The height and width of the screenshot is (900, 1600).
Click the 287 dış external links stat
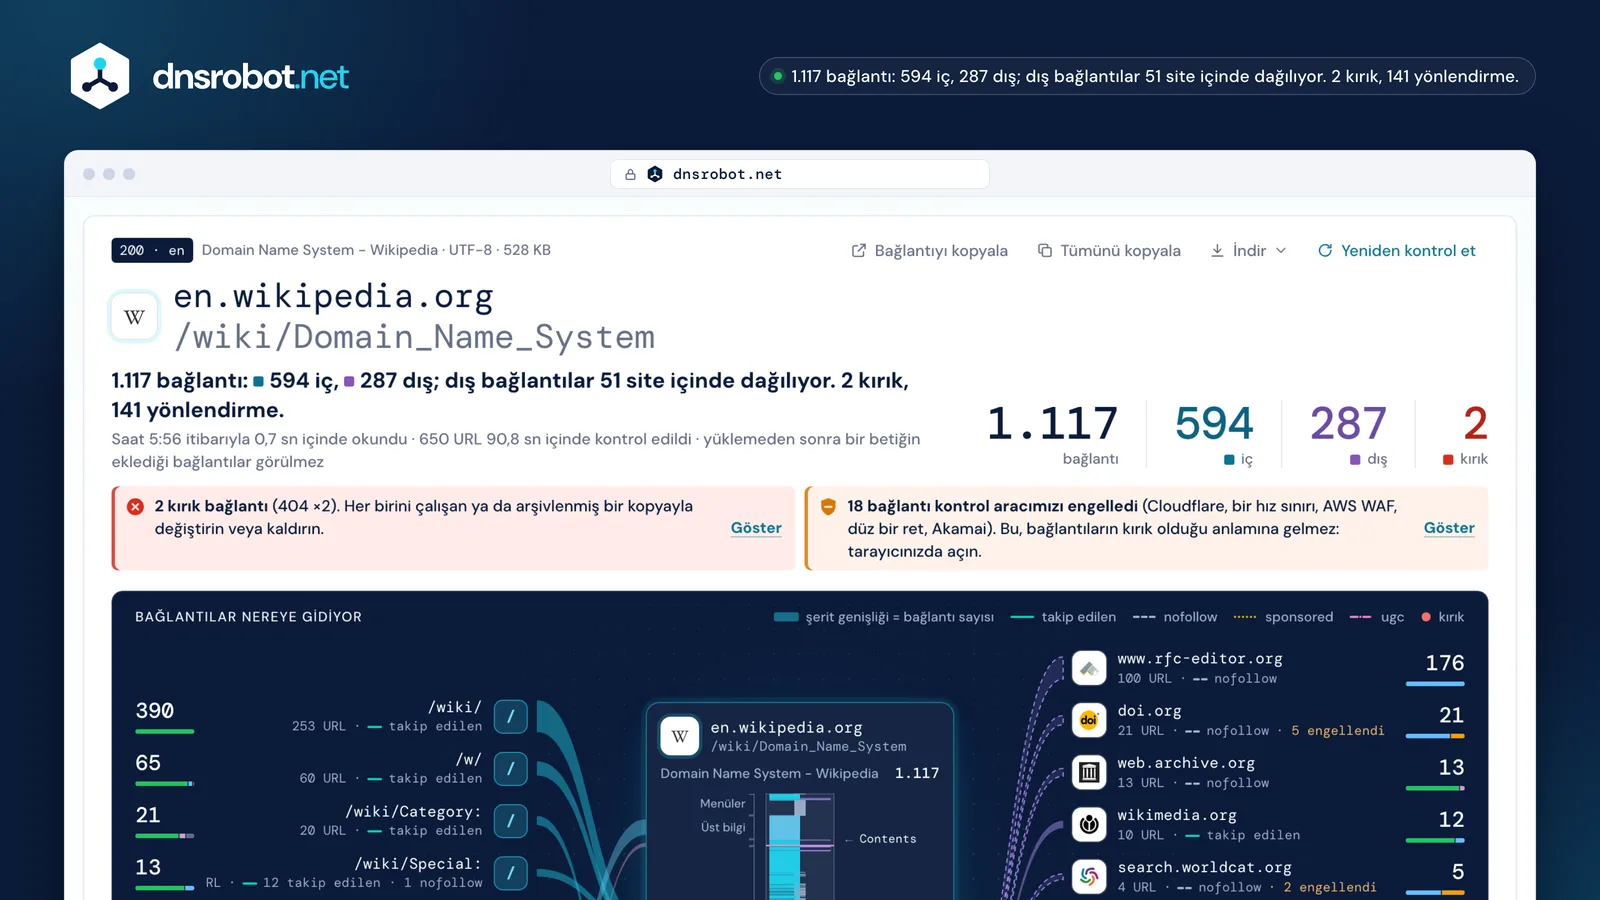pyautogui.click(x=1348, y=433)
